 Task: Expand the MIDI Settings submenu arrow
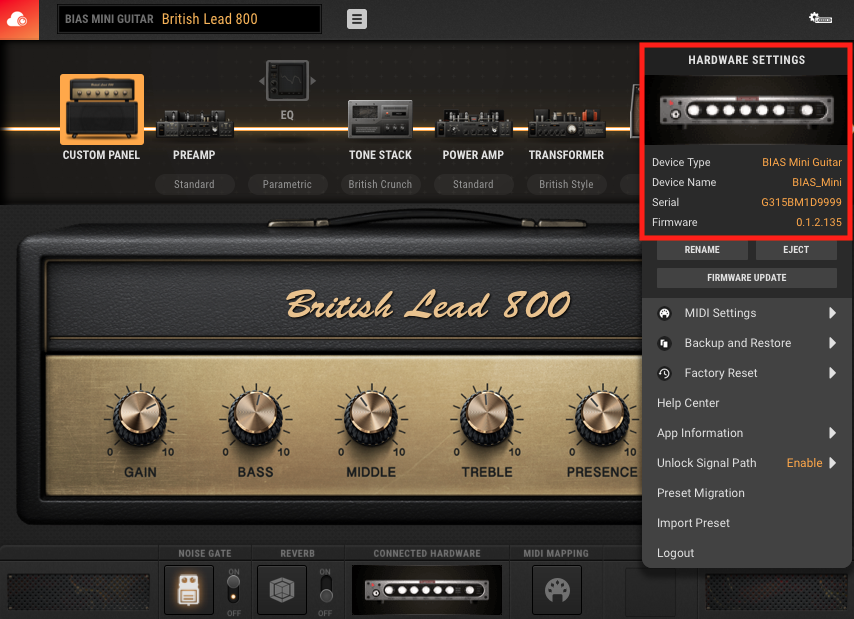pos(832,313)
